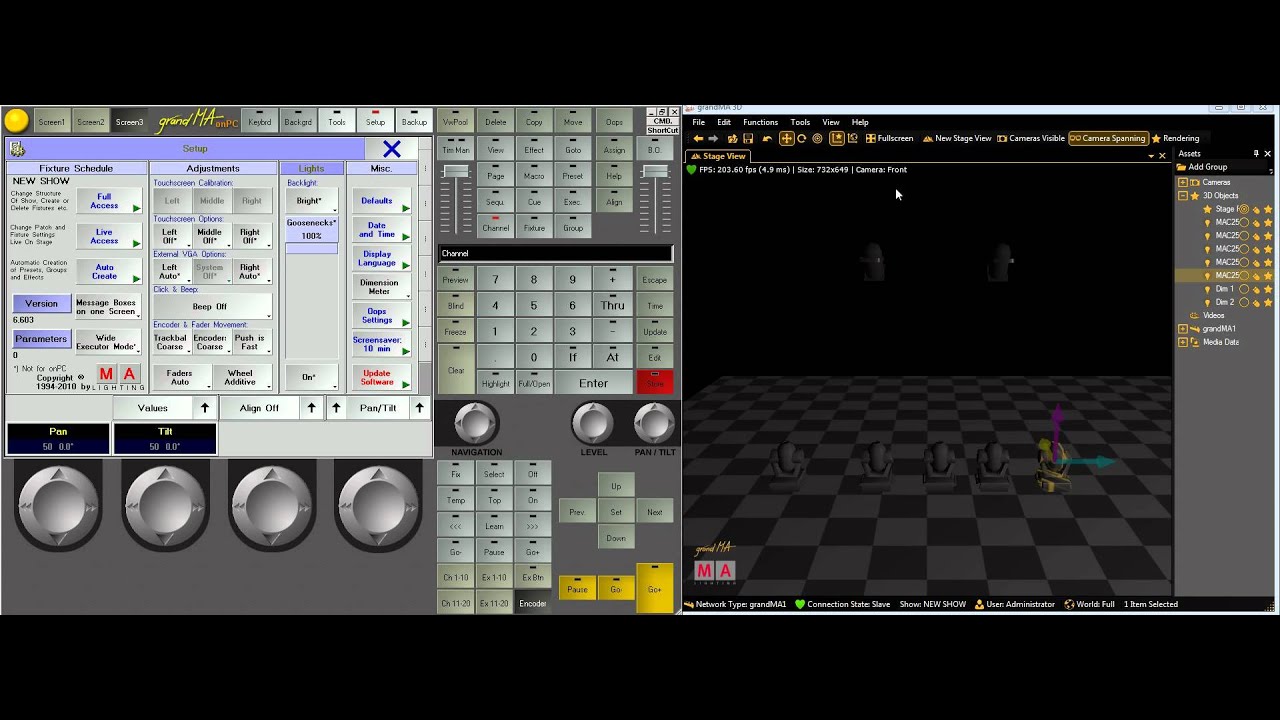Click the undo arrow icon in 3D toolbar
This screenshot has width=1280, height=720.
point(767,139)
